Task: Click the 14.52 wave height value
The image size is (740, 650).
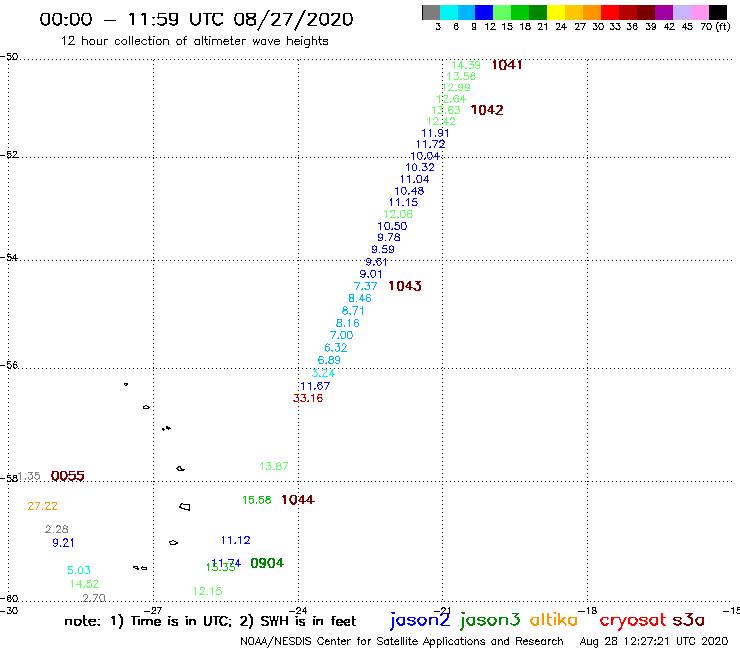Action: 84,584
